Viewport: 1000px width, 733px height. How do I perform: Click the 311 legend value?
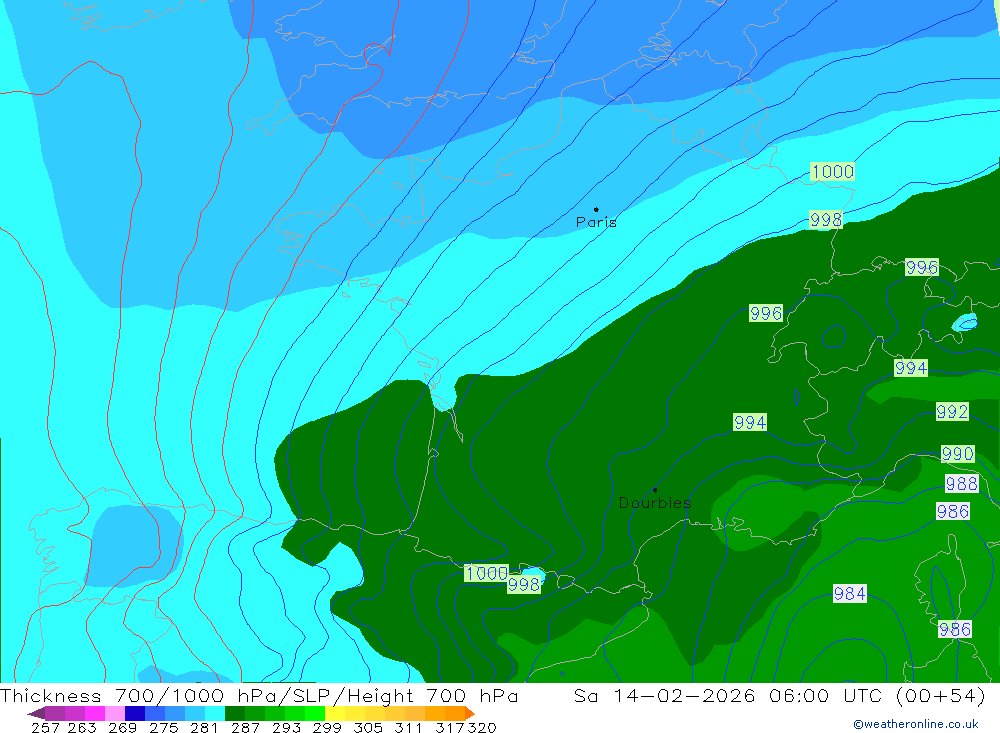coord(408,727)
